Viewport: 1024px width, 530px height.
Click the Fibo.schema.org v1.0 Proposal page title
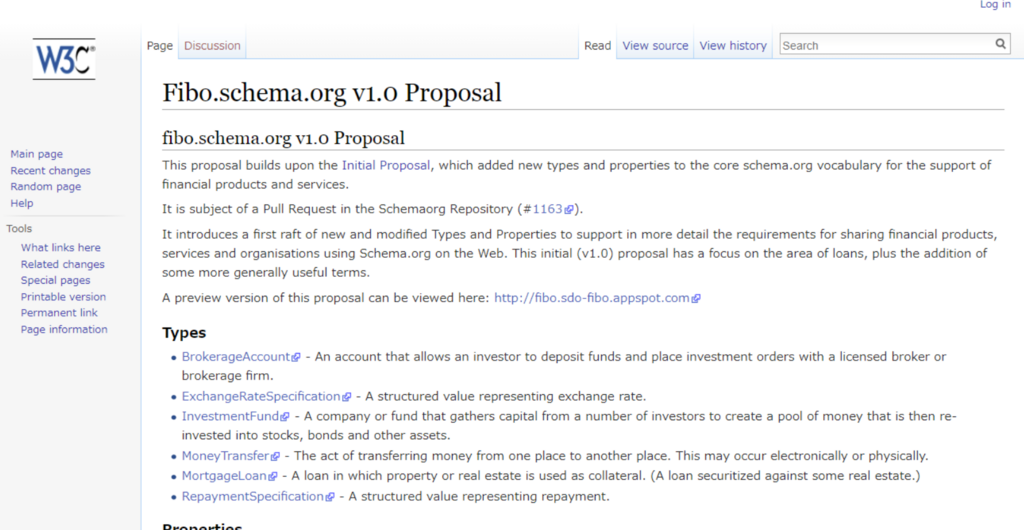pyautogui.click(x=332, y=93)
